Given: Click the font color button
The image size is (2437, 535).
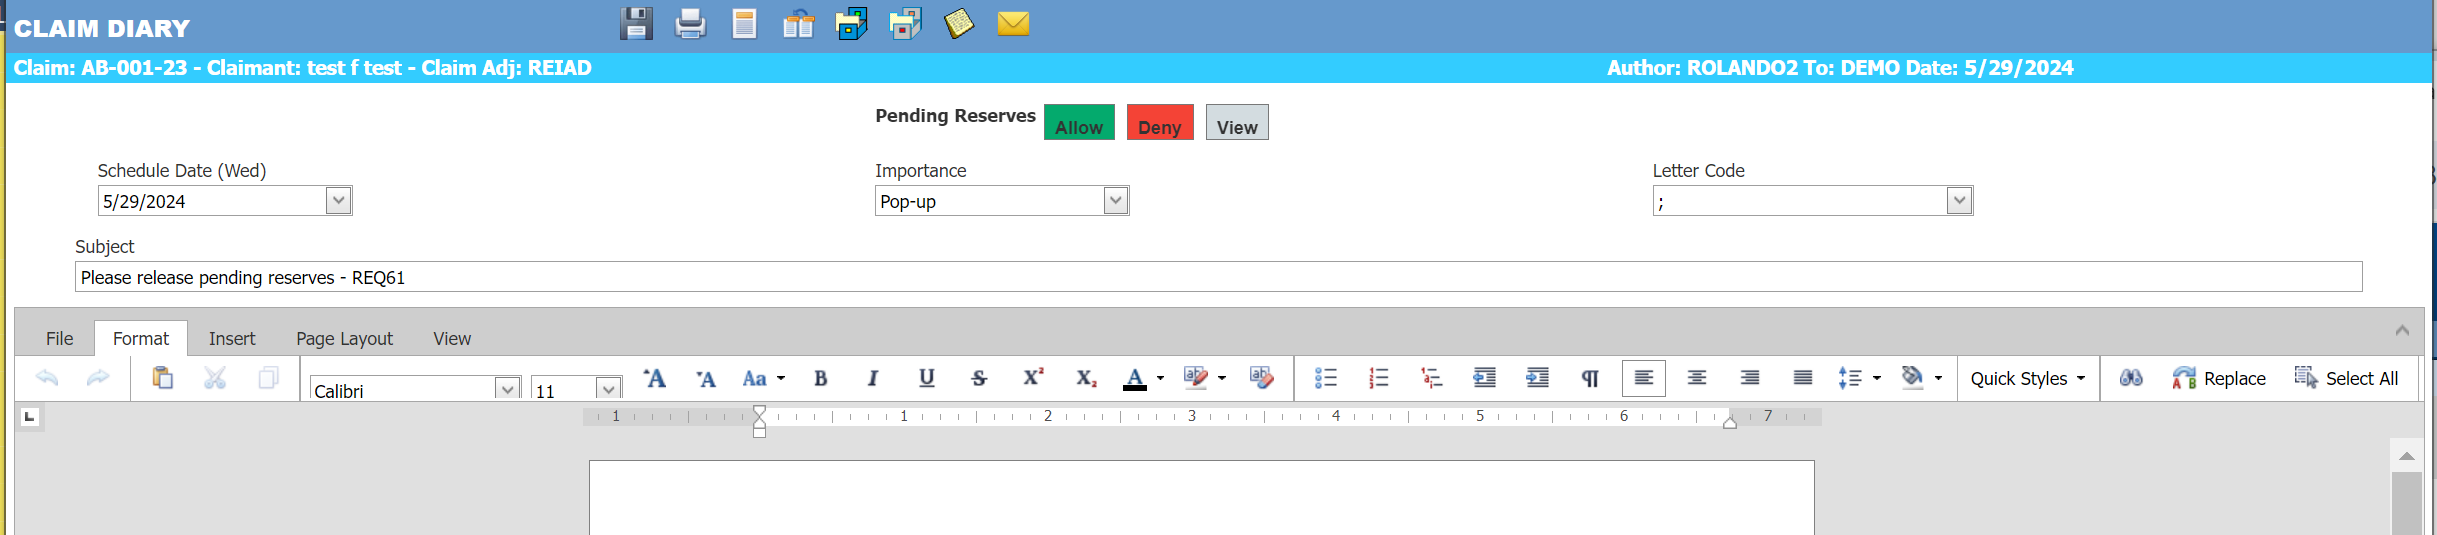Looking at the screenshot, I should pyautogui.click(x=1134, y=378).
